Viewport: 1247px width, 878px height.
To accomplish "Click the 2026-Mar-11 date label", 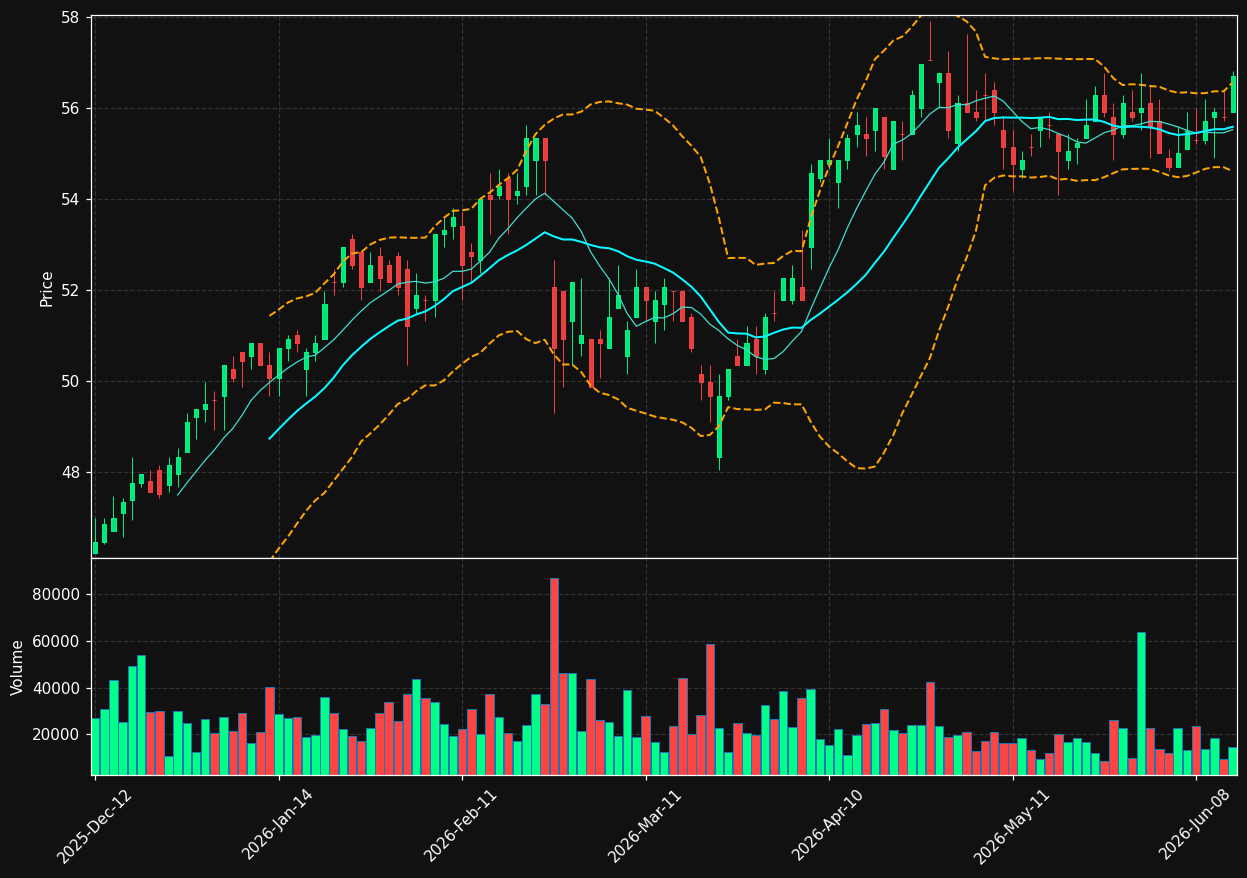I will (646, 826).
